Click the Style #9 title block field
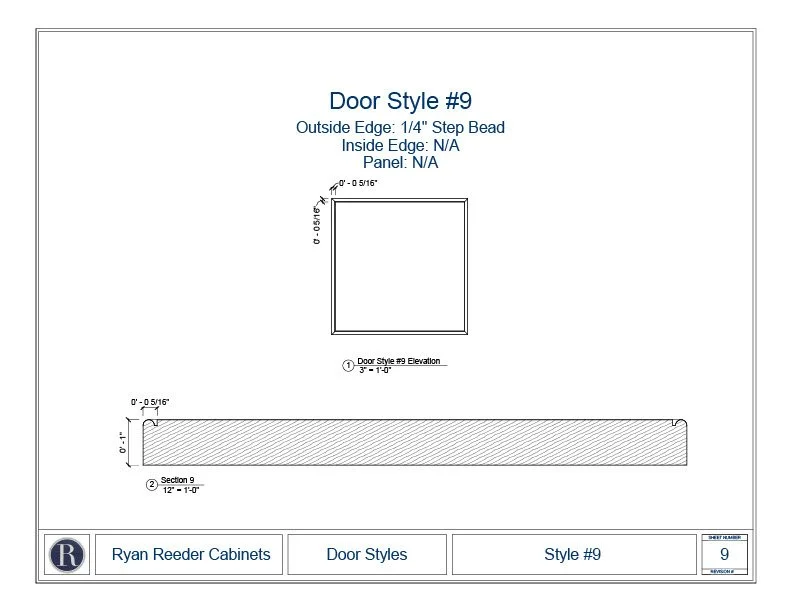 (x=574, y=554)
